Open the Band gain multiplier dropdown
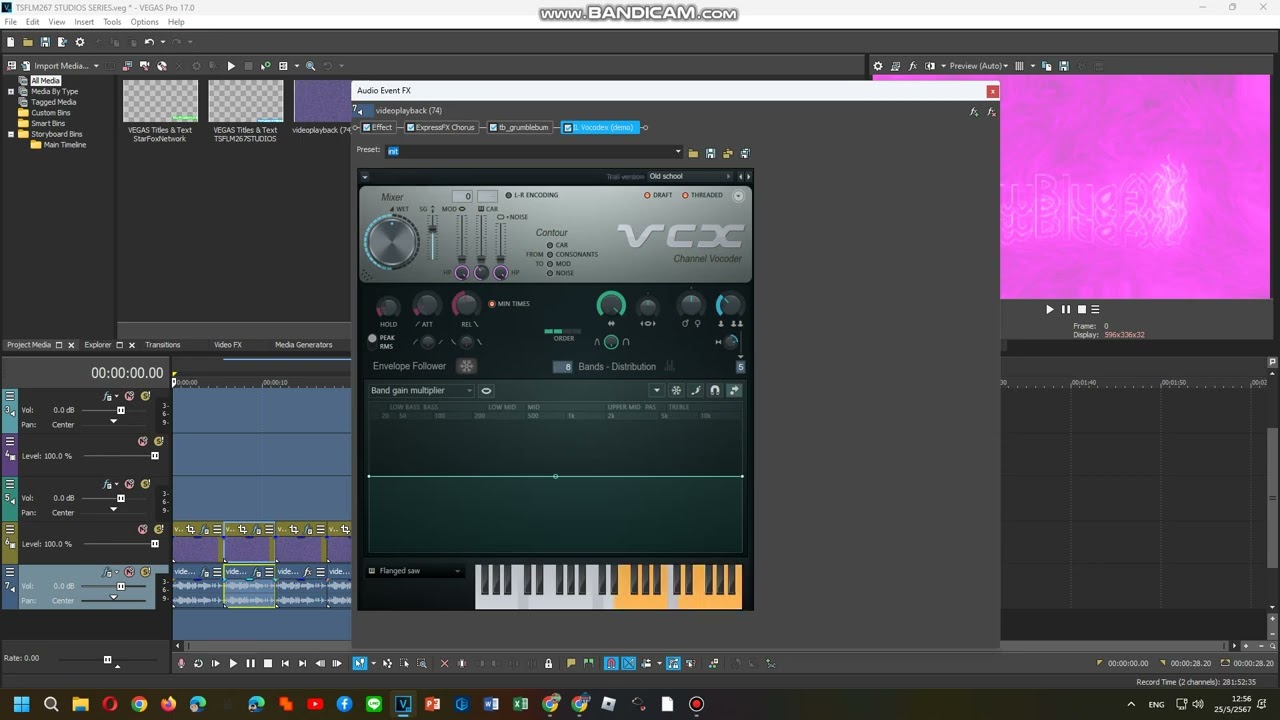1280x720 pixels. coord(421,390)
